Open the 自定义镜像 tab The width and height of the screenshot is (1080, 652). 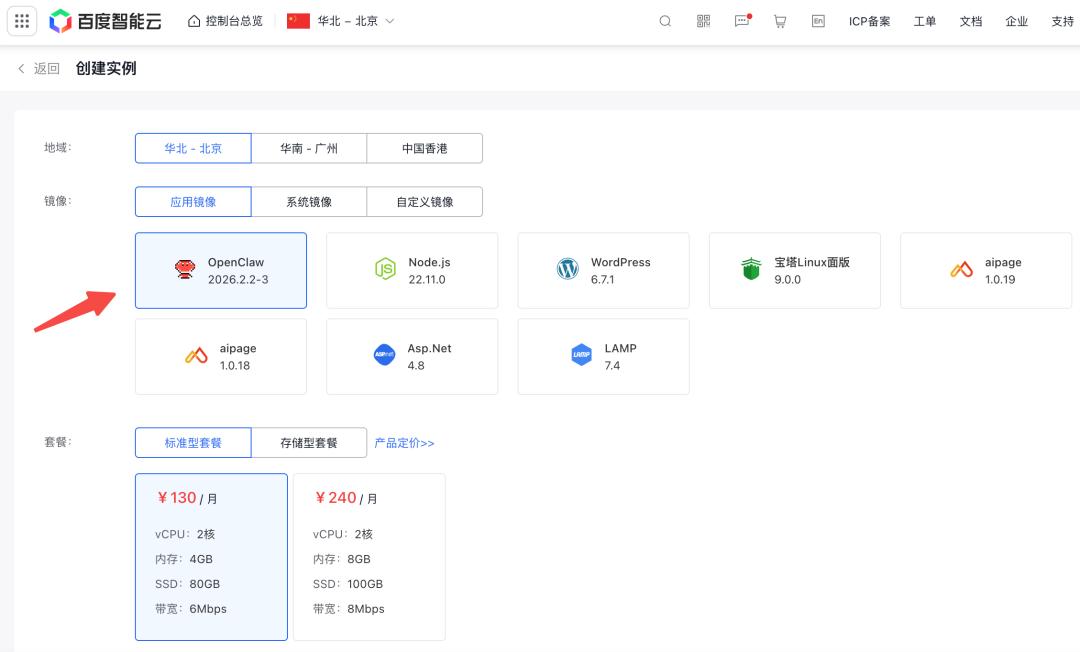tap(424, 202)
